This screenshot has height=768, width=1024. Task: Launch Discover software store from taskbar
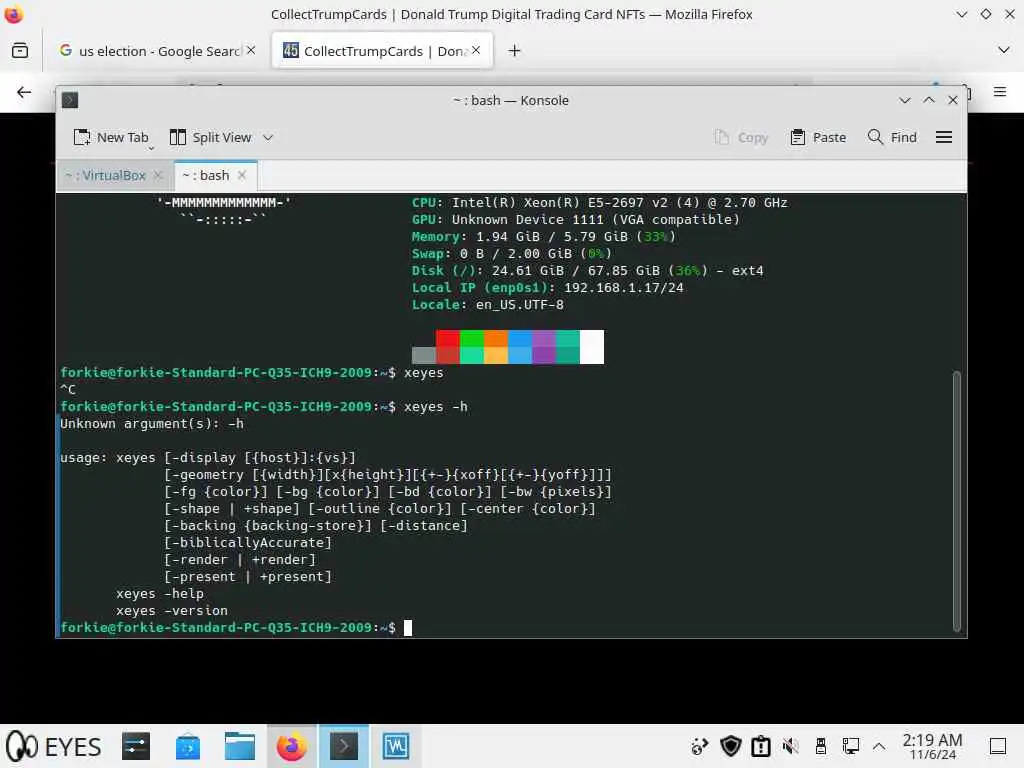188,746
